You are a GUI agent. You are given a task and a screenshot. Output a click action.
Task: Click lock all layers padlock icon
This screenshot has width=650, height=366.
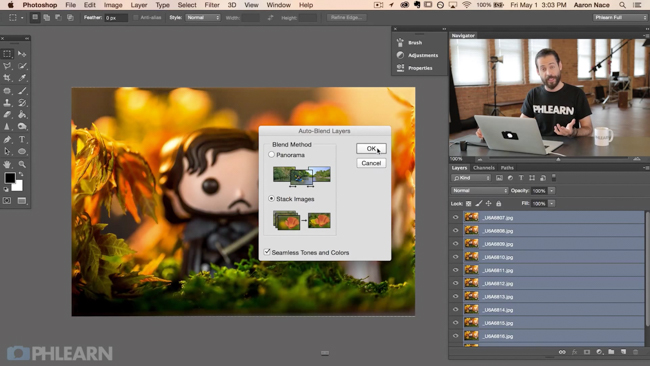coord(499,204)
